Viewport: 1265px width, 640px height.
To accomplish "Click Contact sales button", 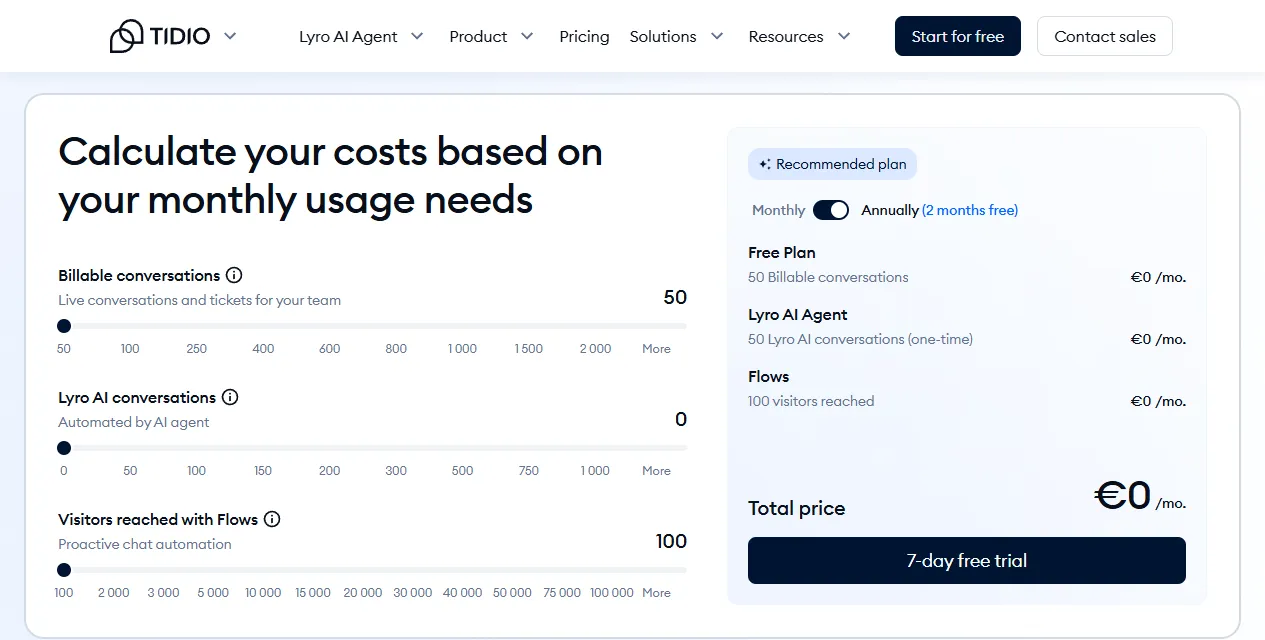I will (1105, 36).
